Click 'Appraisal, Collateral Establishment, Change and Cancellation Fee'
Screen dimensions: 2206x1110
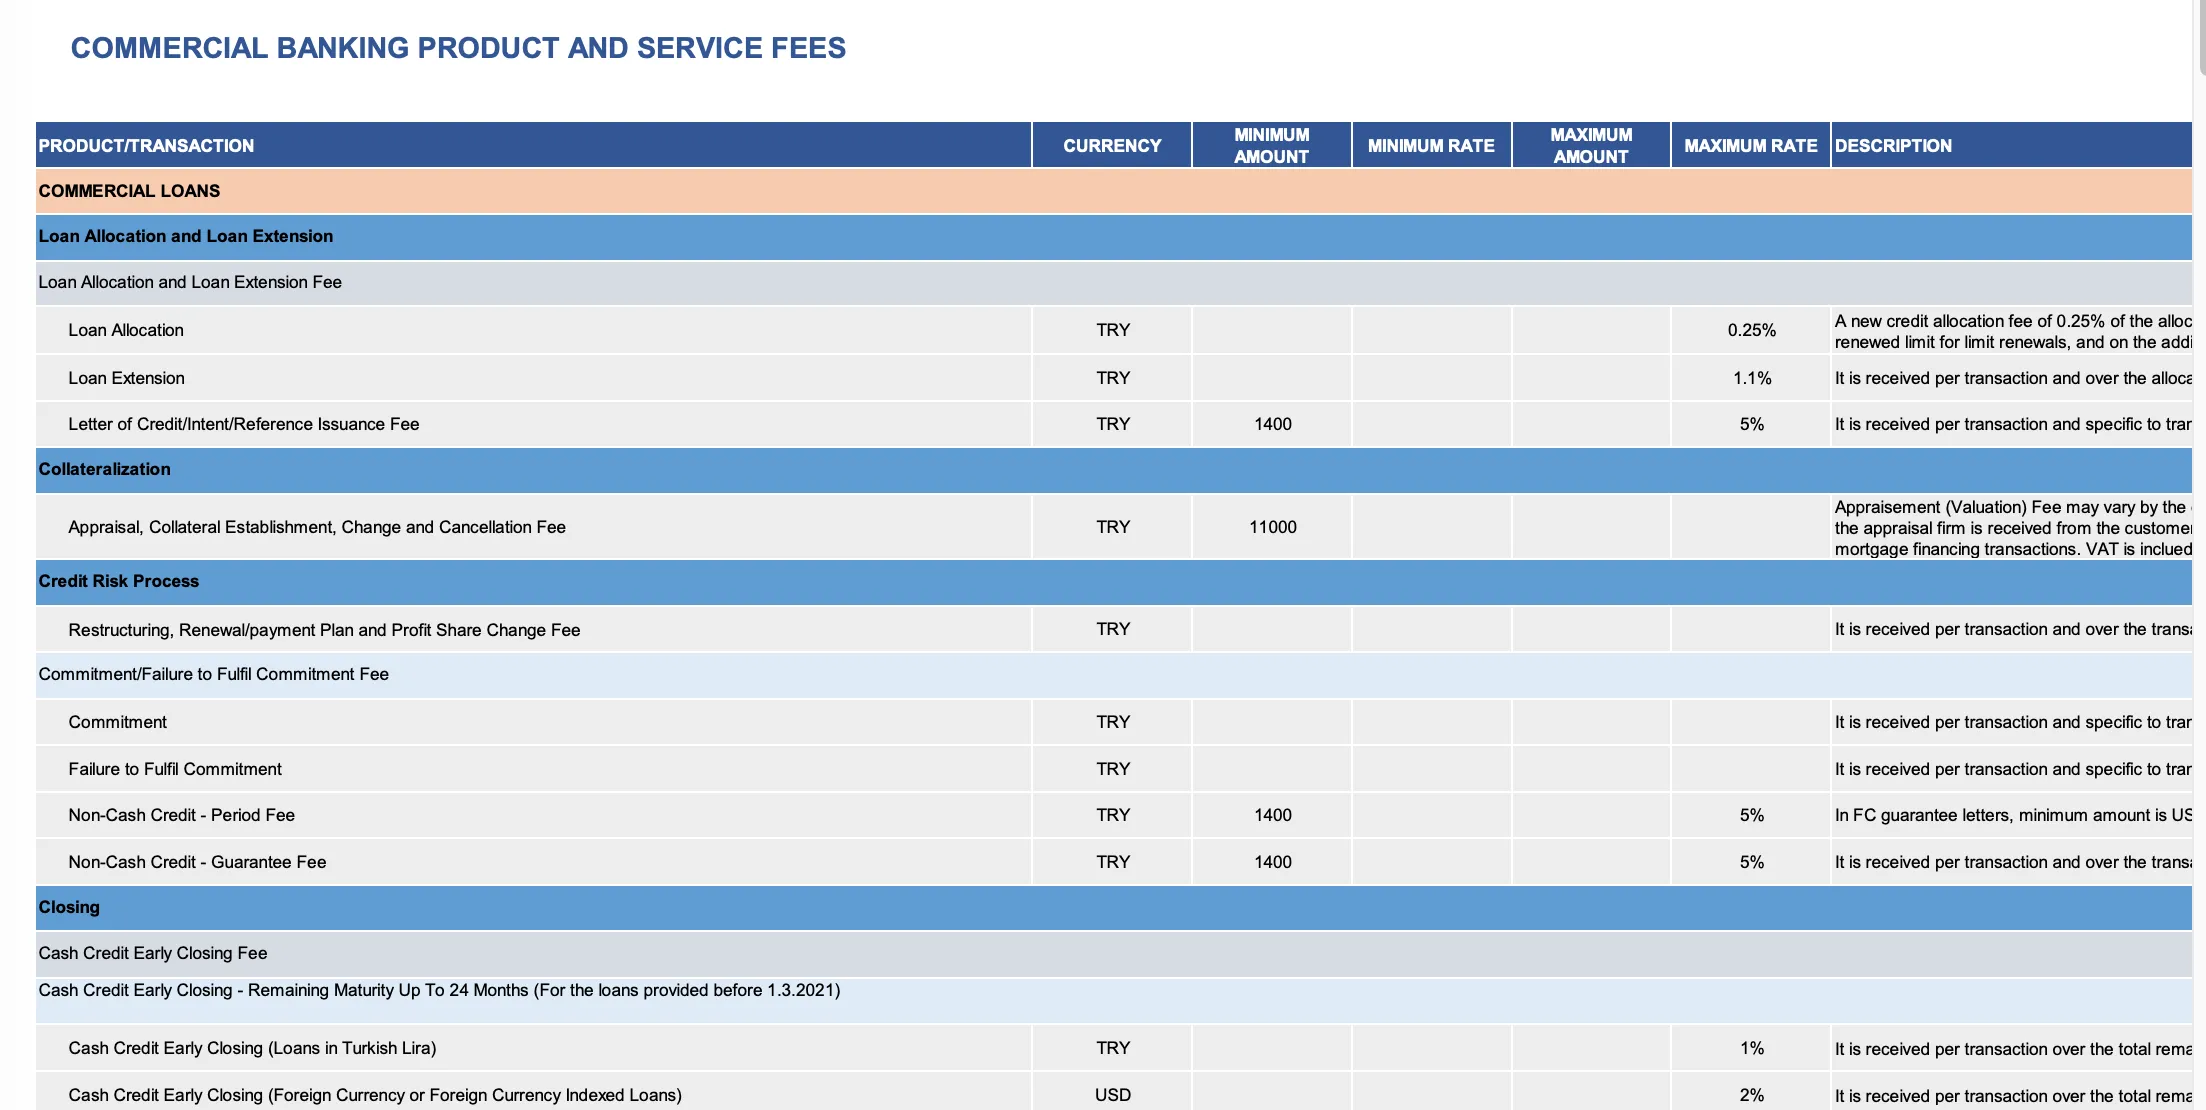click(317, 527)
